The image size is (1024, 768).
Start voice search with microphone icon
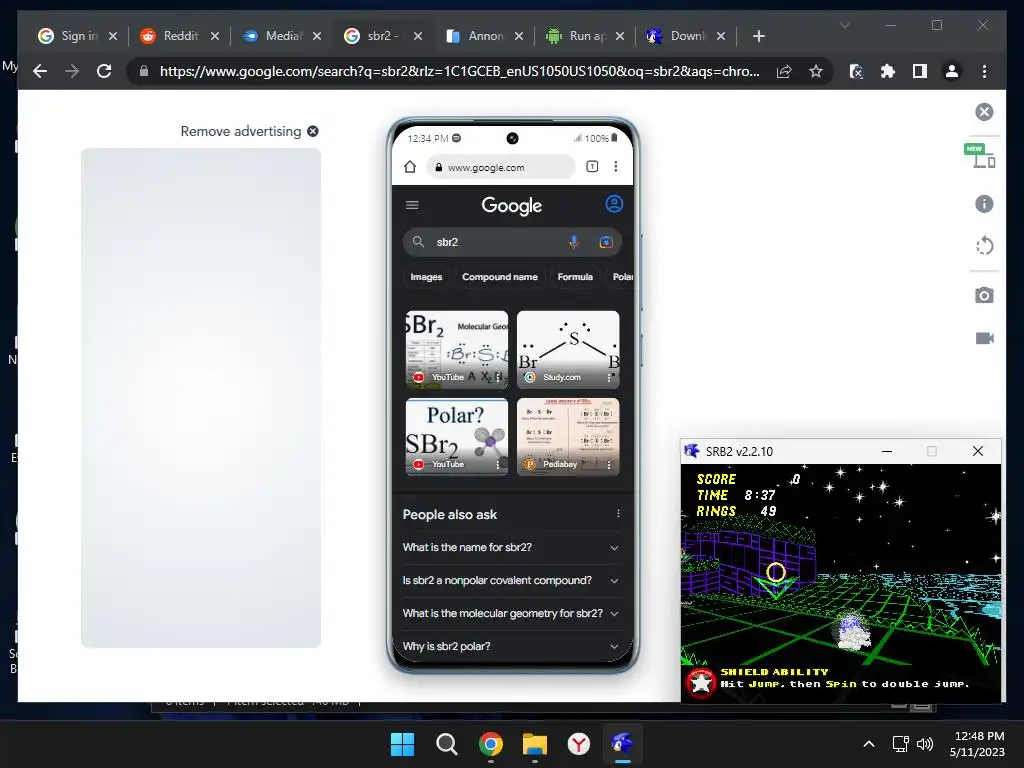[573, 242]
